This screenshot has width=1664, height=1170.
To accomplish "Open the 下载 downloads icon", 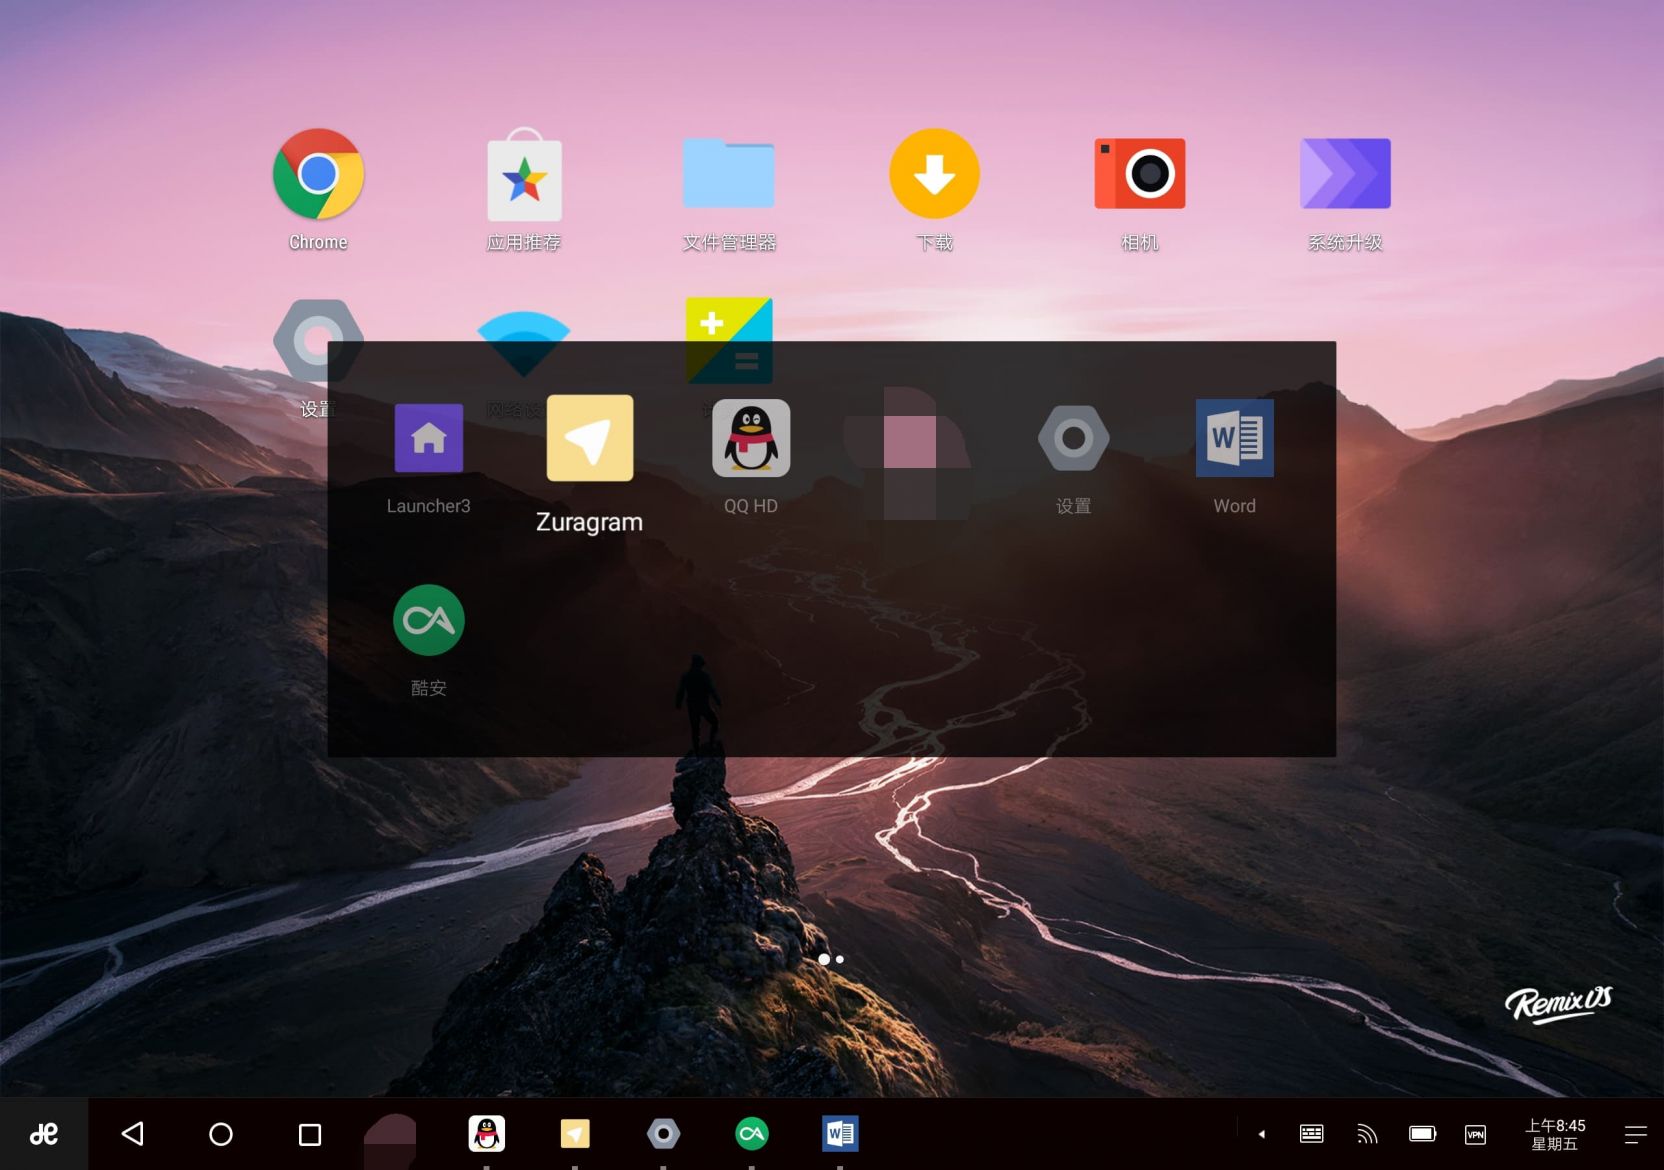I will point(934,173).
